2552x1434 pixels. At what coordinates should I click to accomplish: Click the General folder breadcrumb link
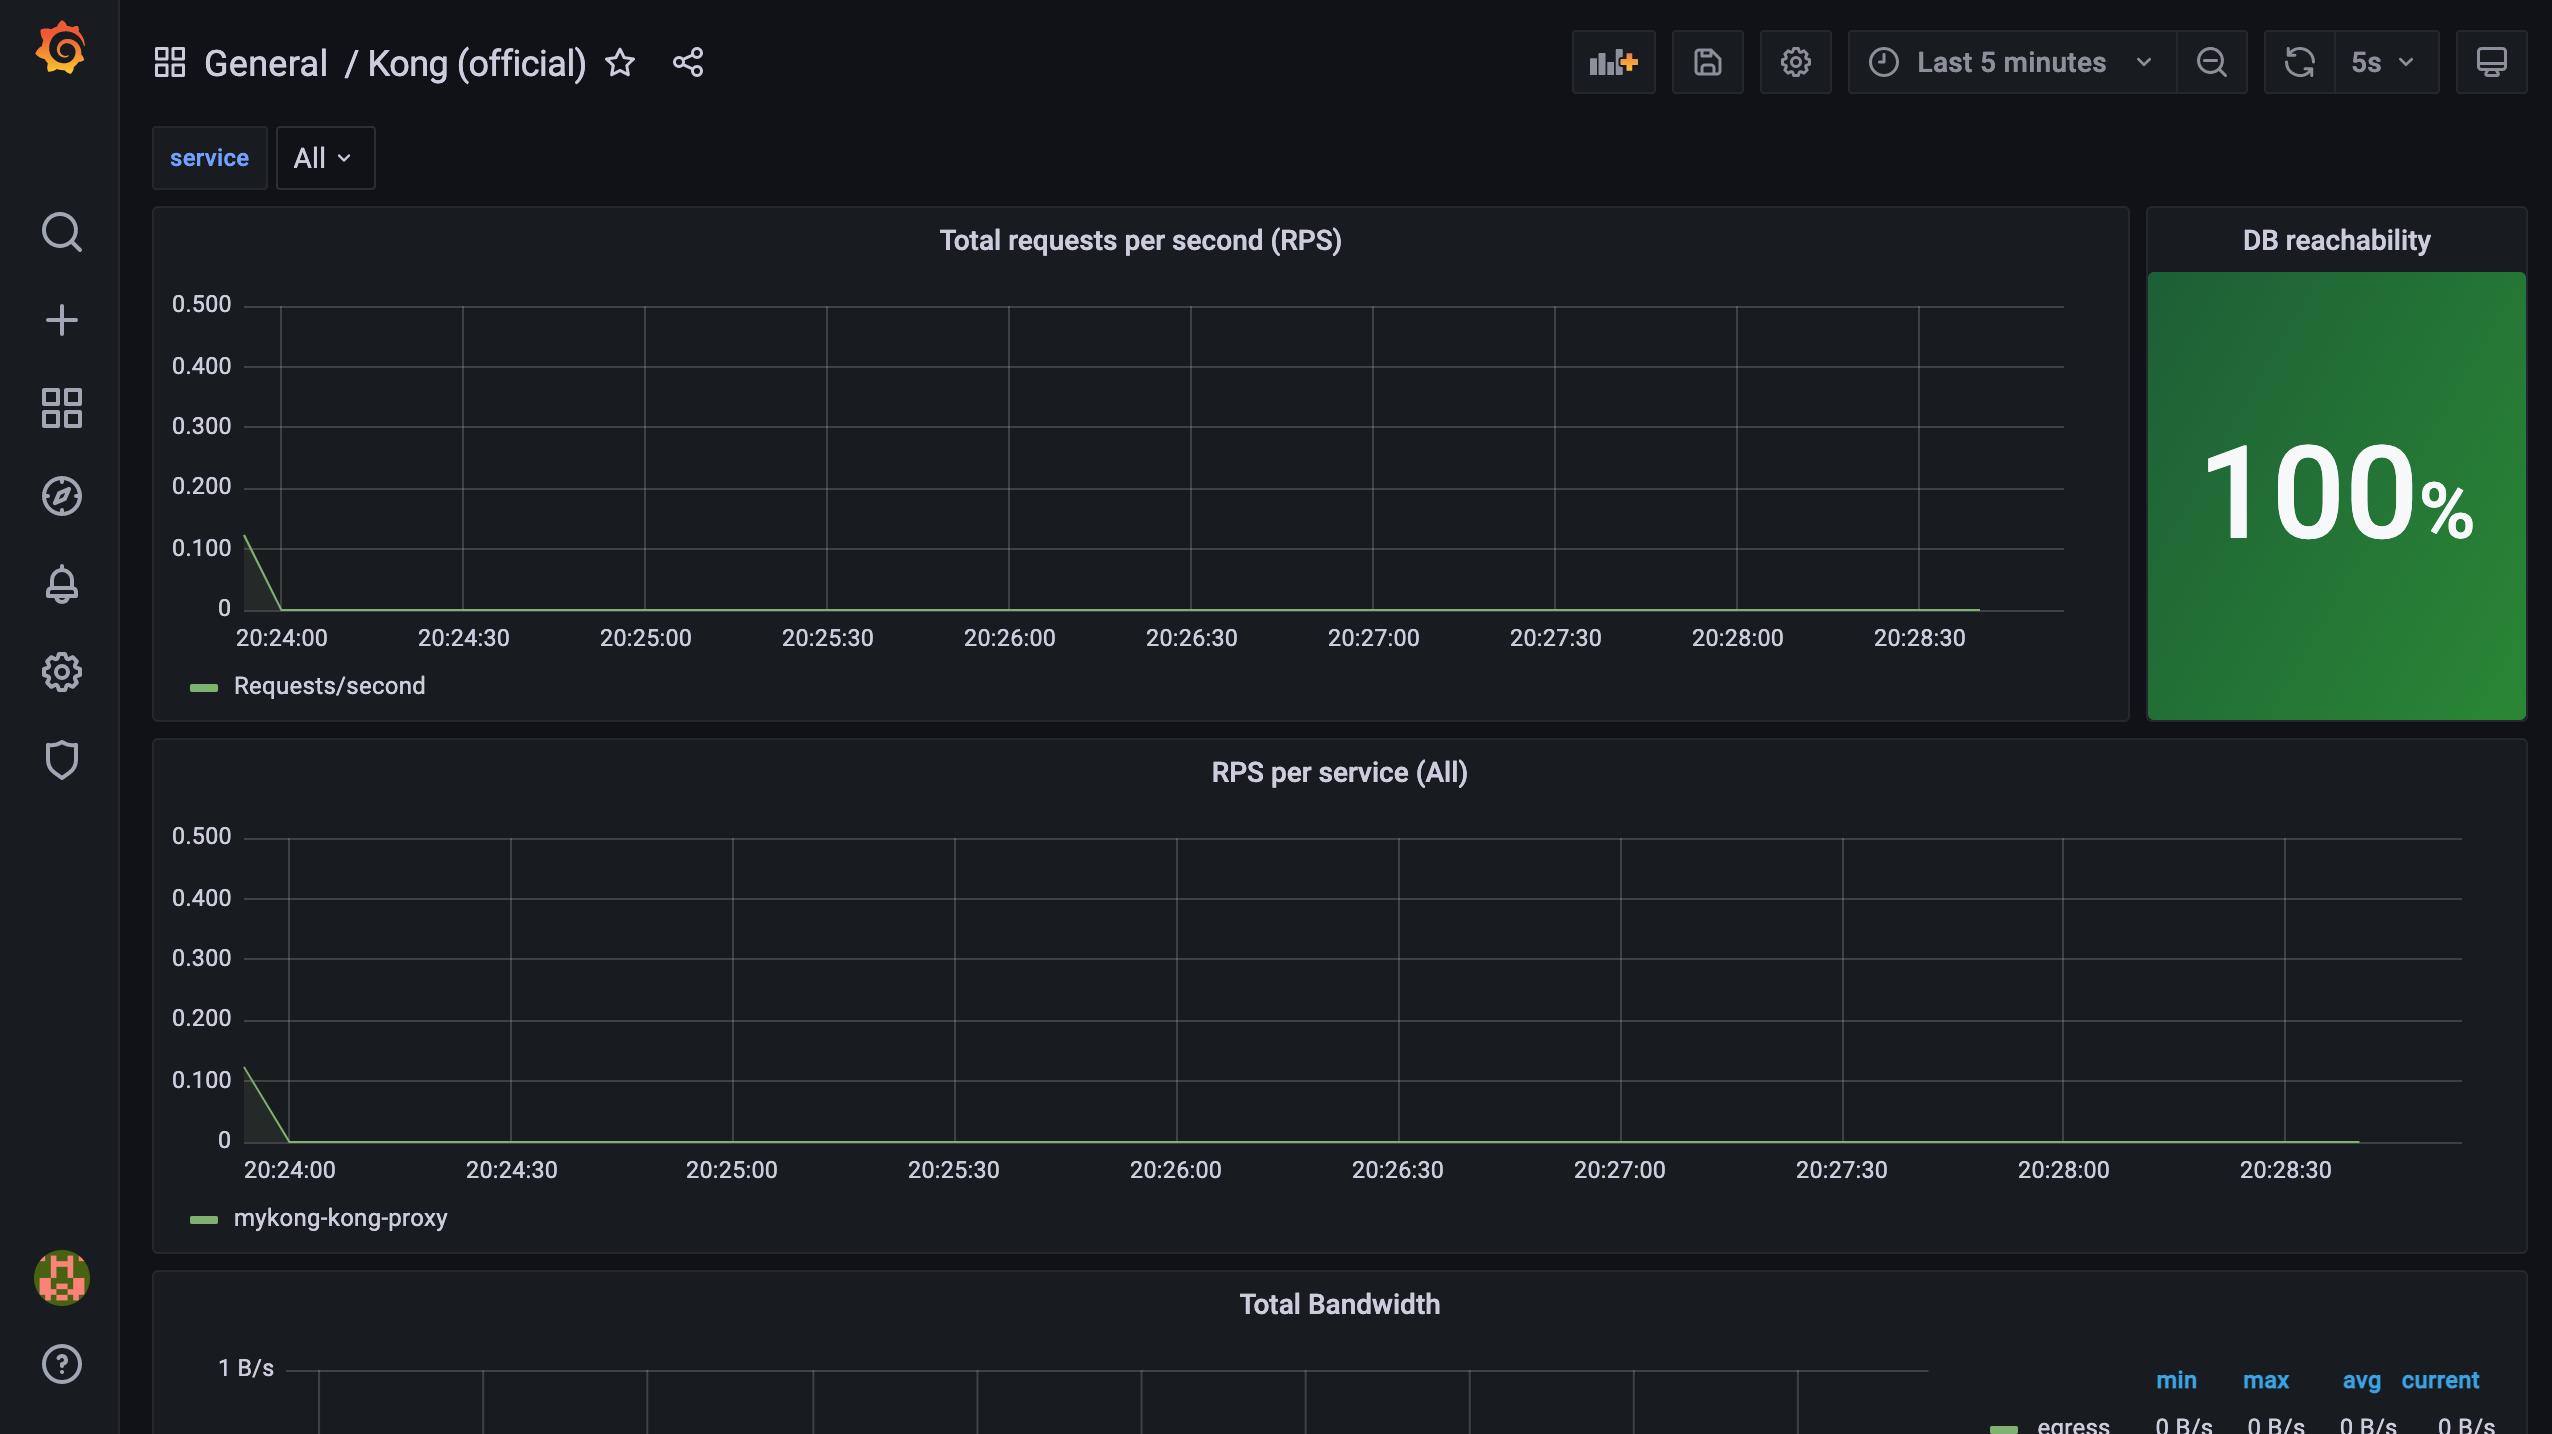(x=265, y=63)
